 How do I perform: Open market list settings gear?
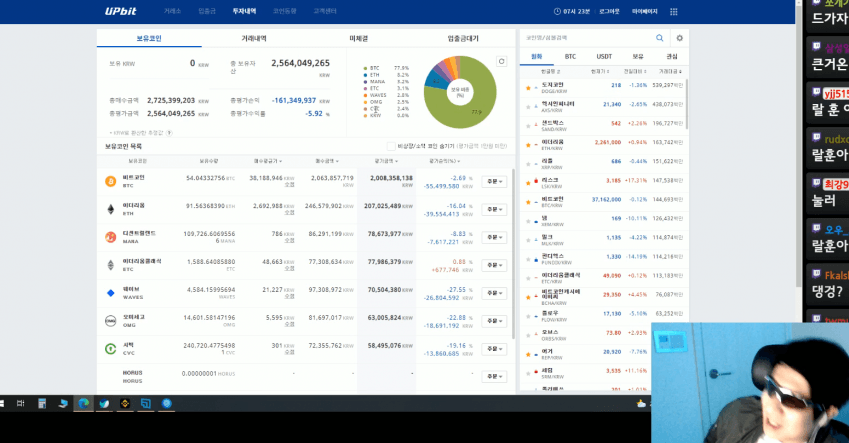click(x=680, y=38)
